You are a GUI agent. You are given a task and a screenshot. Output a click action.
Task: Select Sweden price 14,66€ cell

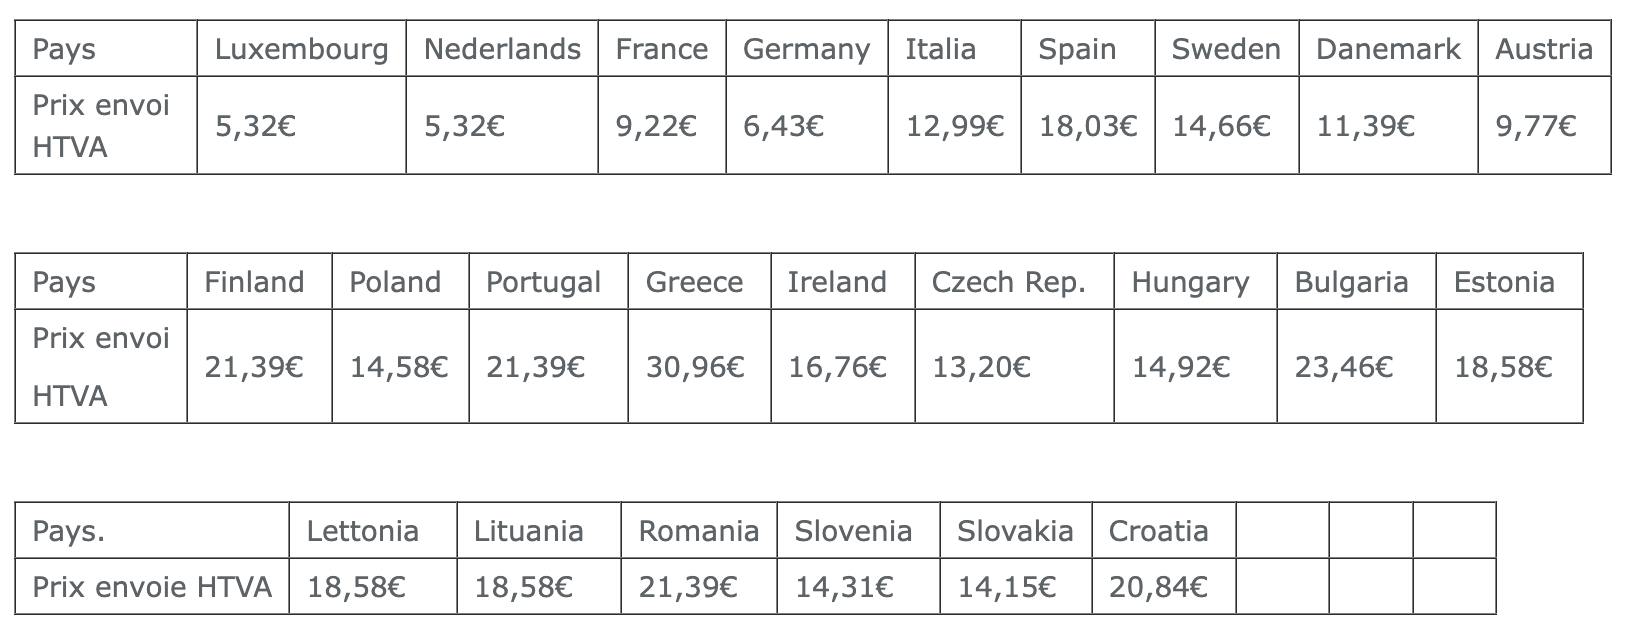click(1227, 126)
